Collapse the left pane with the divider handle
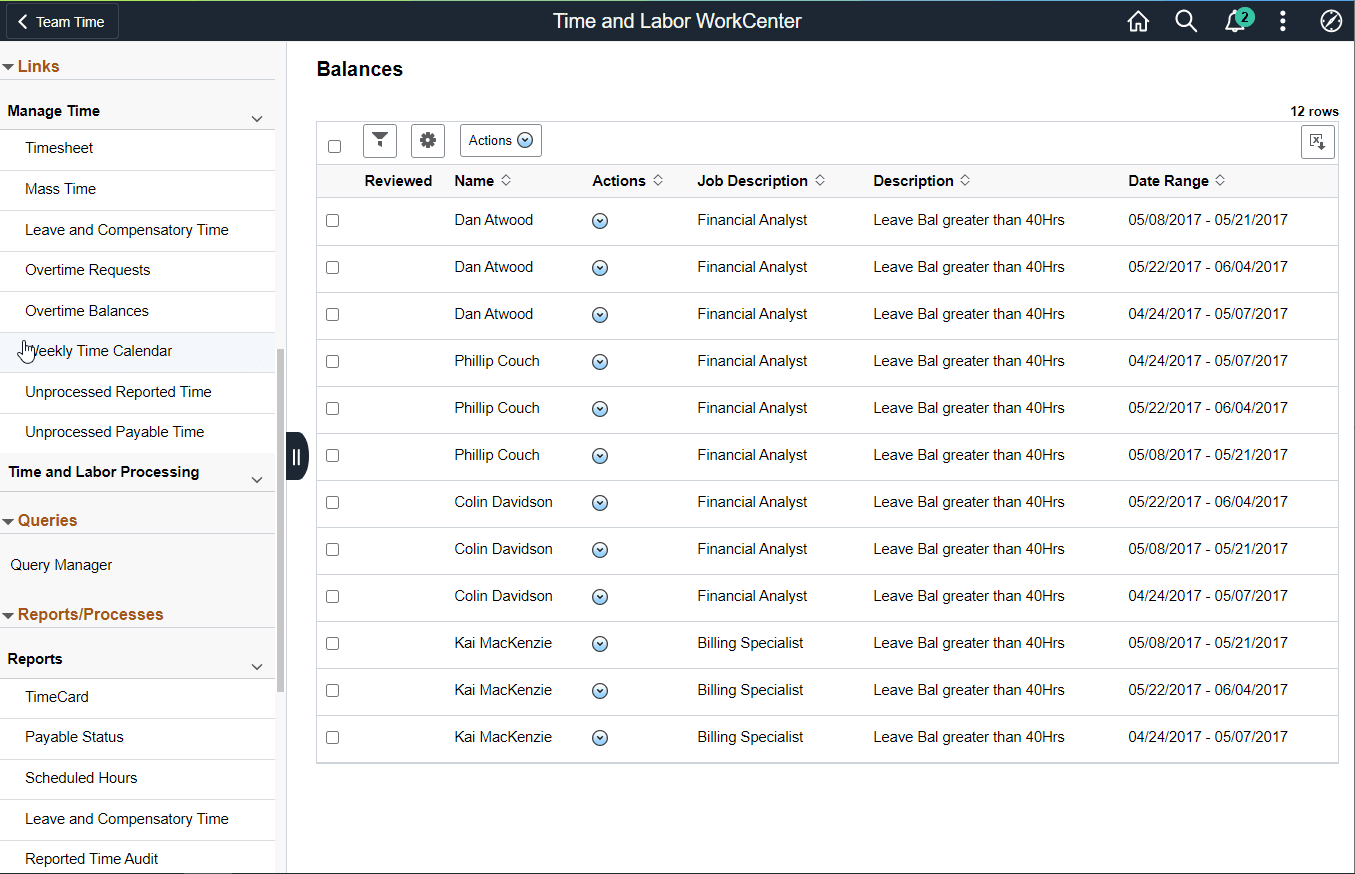This screenshot has width=1355, height=874. [297, 456]
